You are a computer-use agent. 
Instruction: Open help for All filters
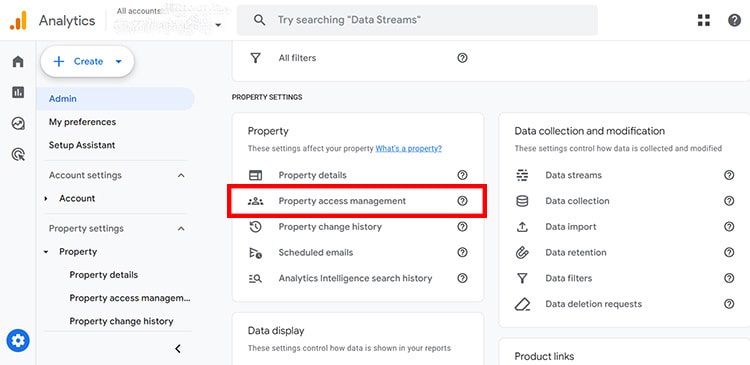tap(462, 58)
